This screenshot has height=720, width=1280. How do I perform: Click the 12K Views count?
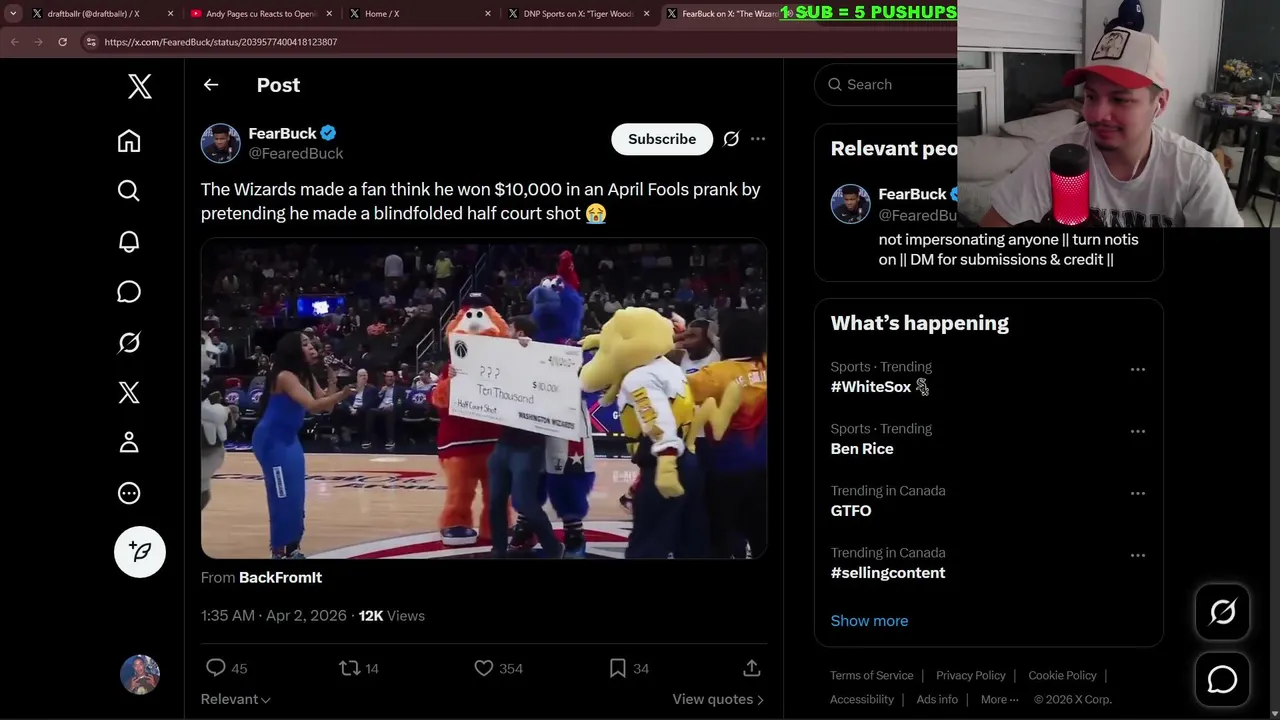coord(392,616)
